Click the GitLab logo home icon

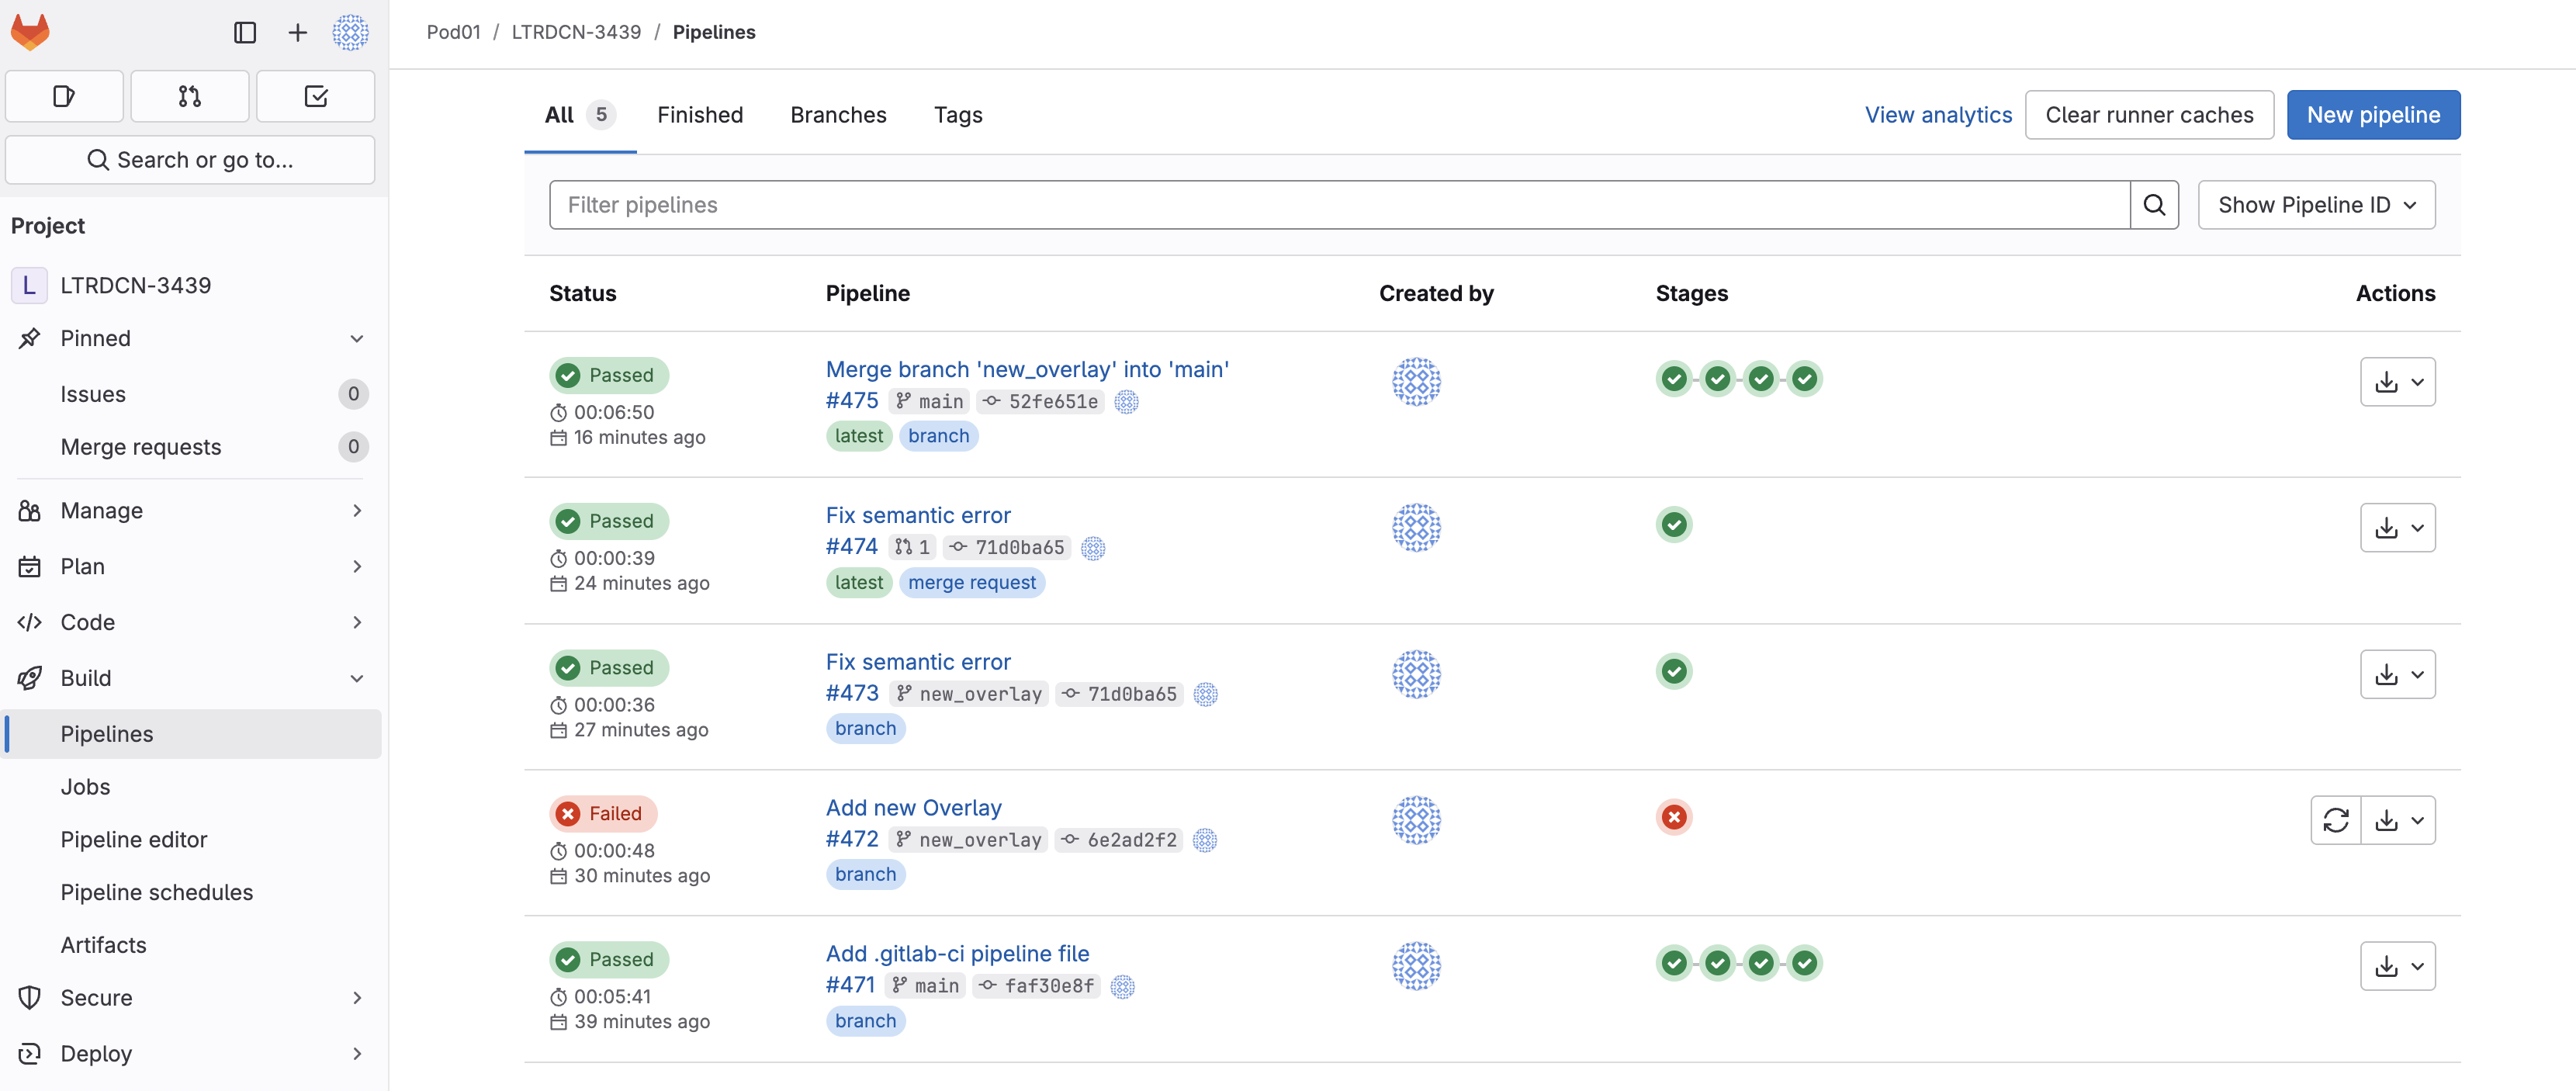pyautogui.click(x=30, y=32)
